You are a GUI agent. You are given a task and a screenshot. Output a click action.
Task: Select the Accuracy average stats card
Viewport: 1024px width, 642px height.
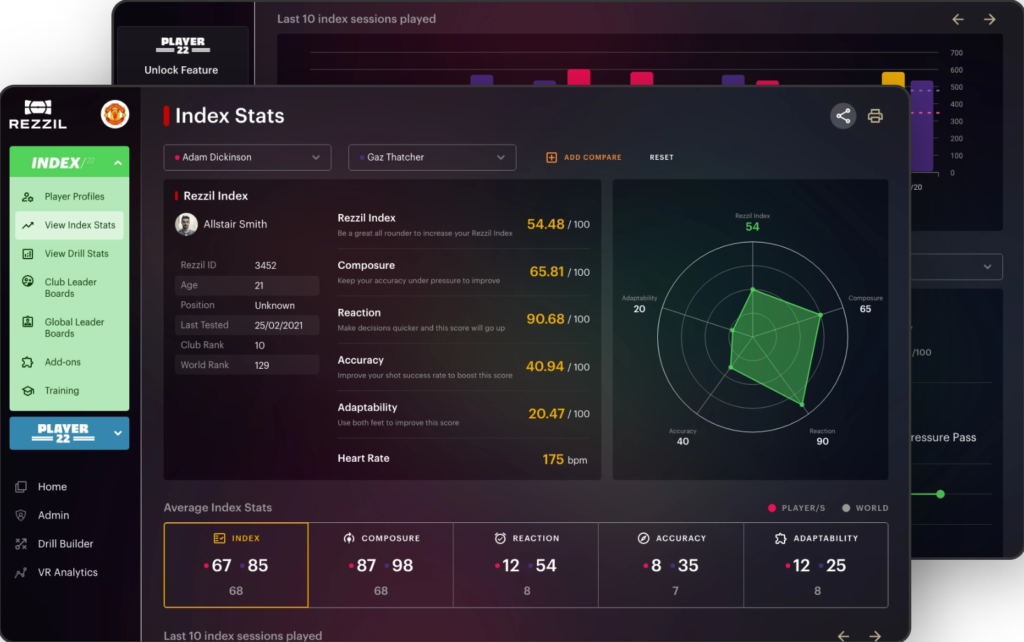pos(671,565)
